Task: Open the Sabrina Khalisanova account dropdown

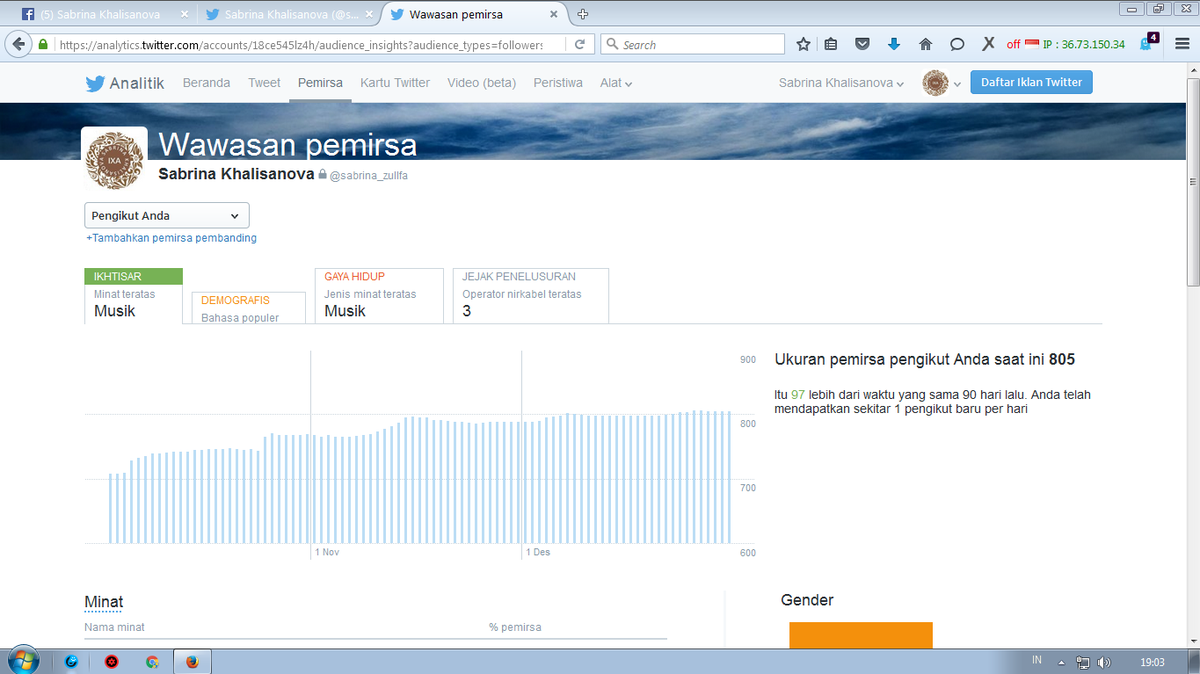Action: (x=841, y=83)
